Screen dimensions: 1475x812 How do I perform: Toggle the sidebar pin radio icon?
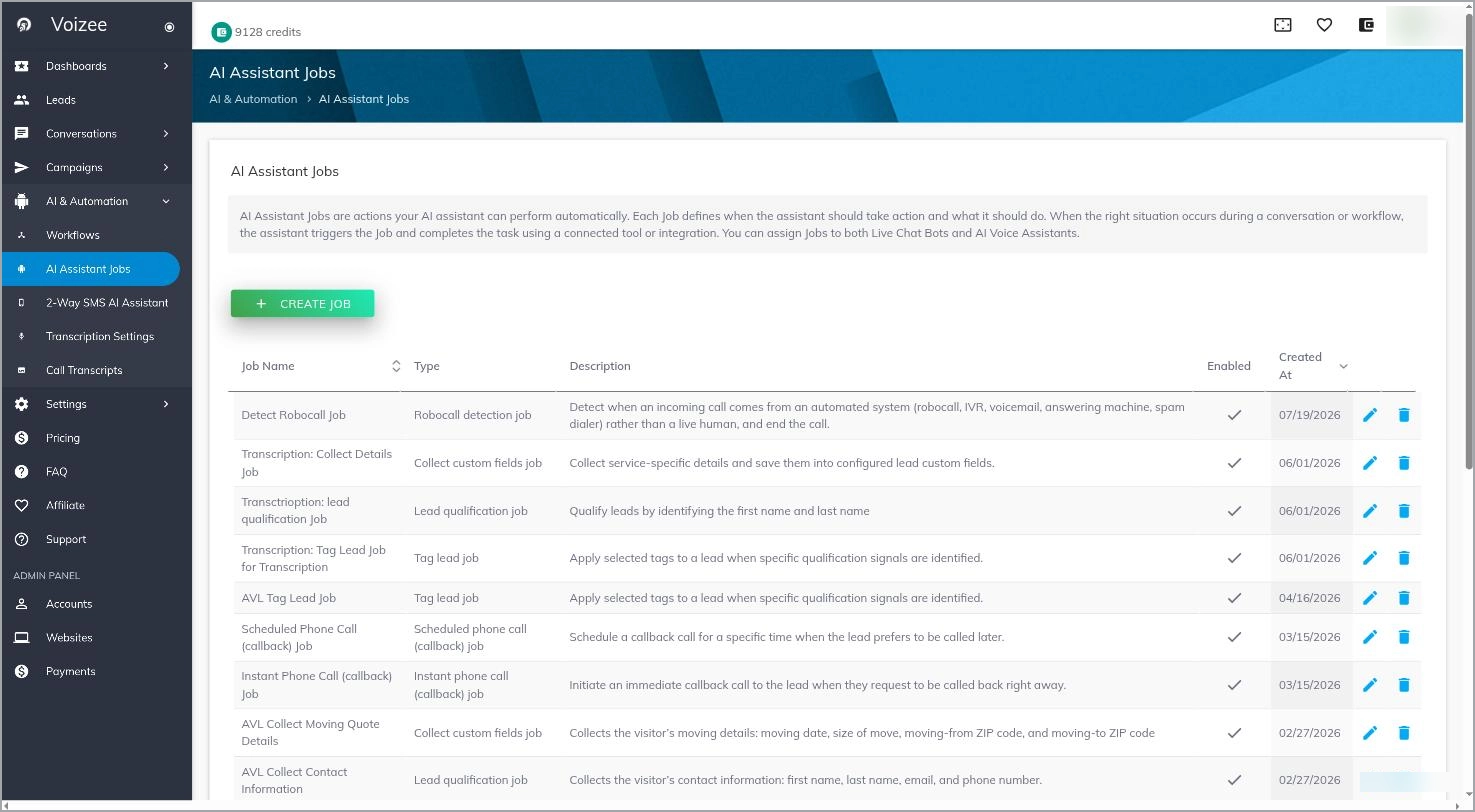(x=169, y=27)
